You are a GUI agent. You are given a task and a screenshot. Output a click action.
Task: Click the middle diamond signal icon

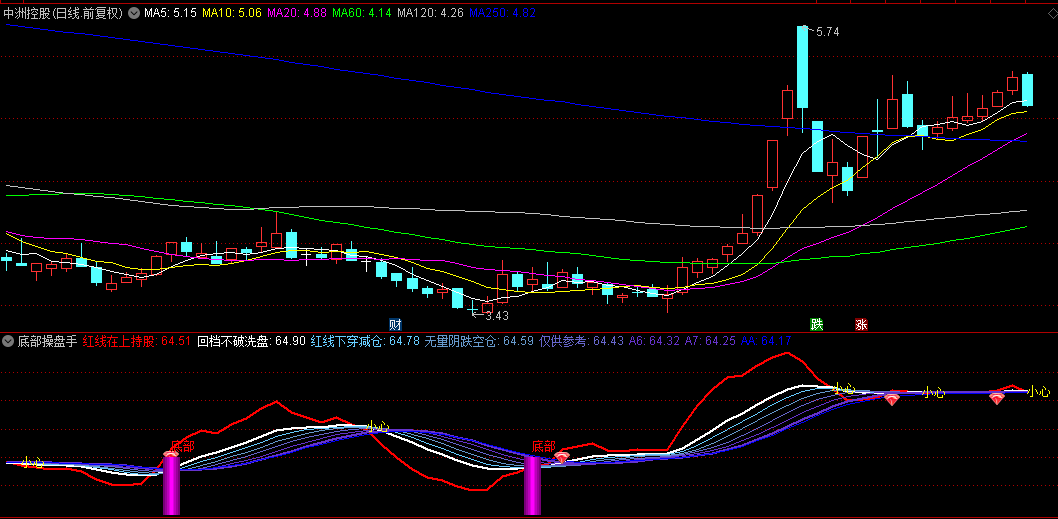point(892,399)
